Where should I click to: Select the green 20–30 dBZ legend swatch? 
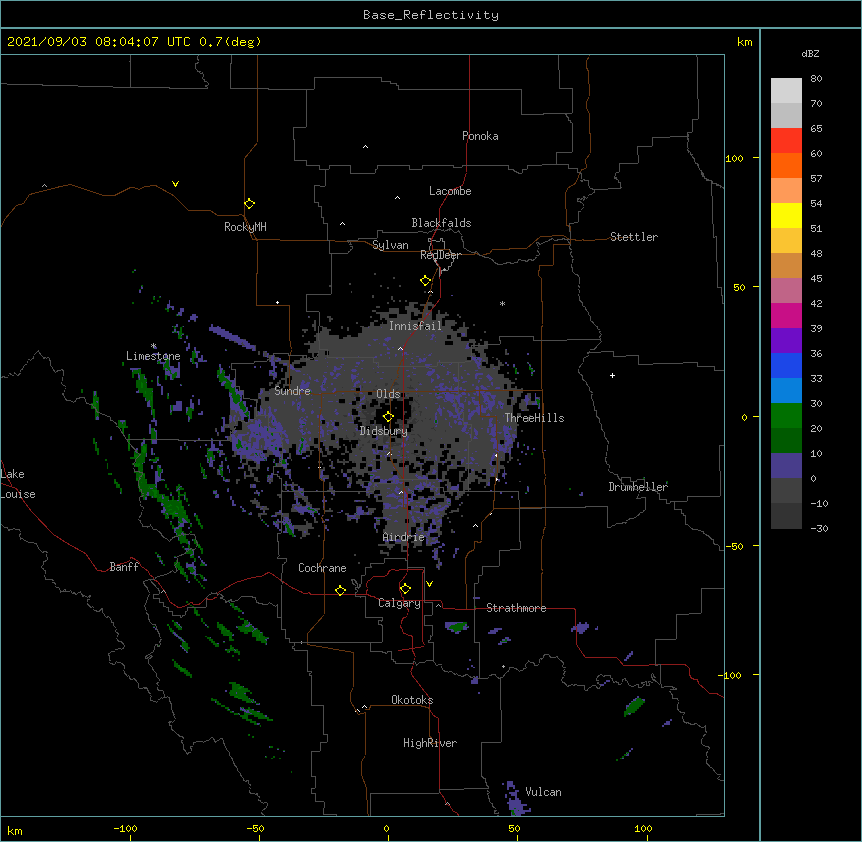coord(786,416)
